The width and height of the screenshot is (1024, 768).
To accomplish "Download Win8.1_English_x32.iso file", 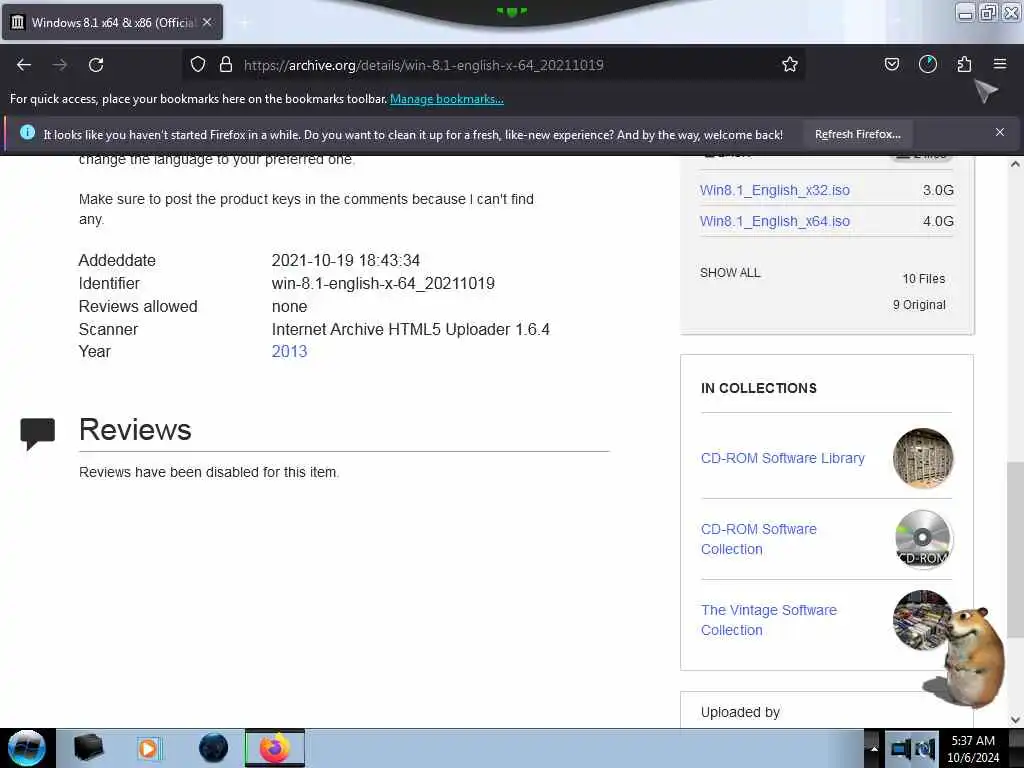I will [775, 190].
